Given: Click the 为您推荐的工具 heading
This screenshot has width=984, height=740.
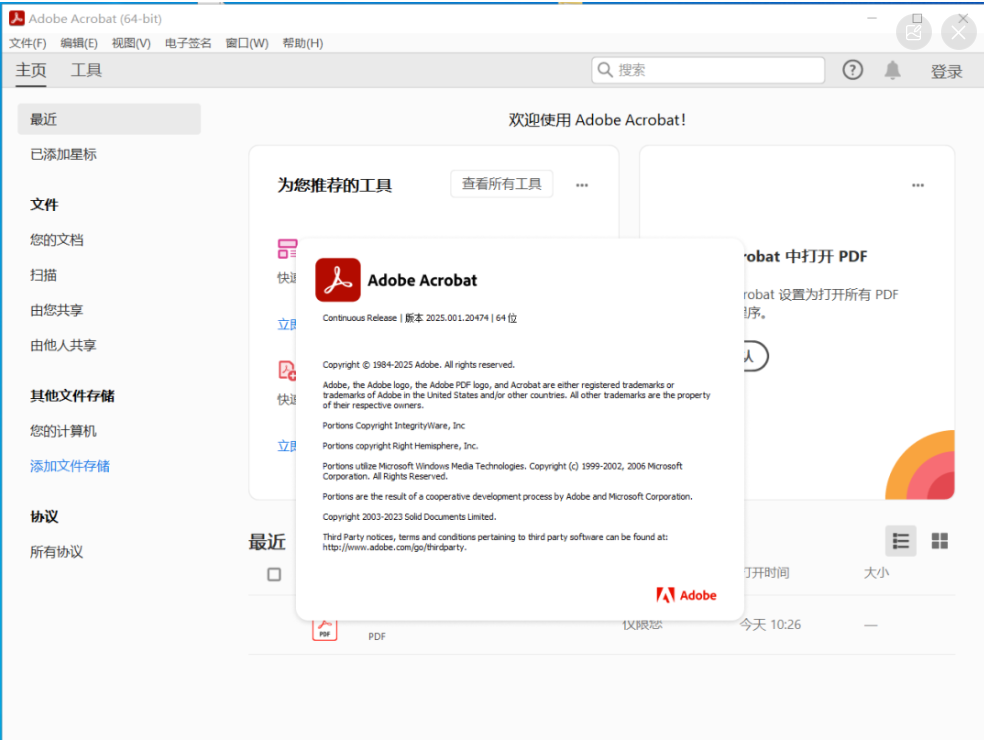Looking at the screenshot, I should click(x=334, y=185).
